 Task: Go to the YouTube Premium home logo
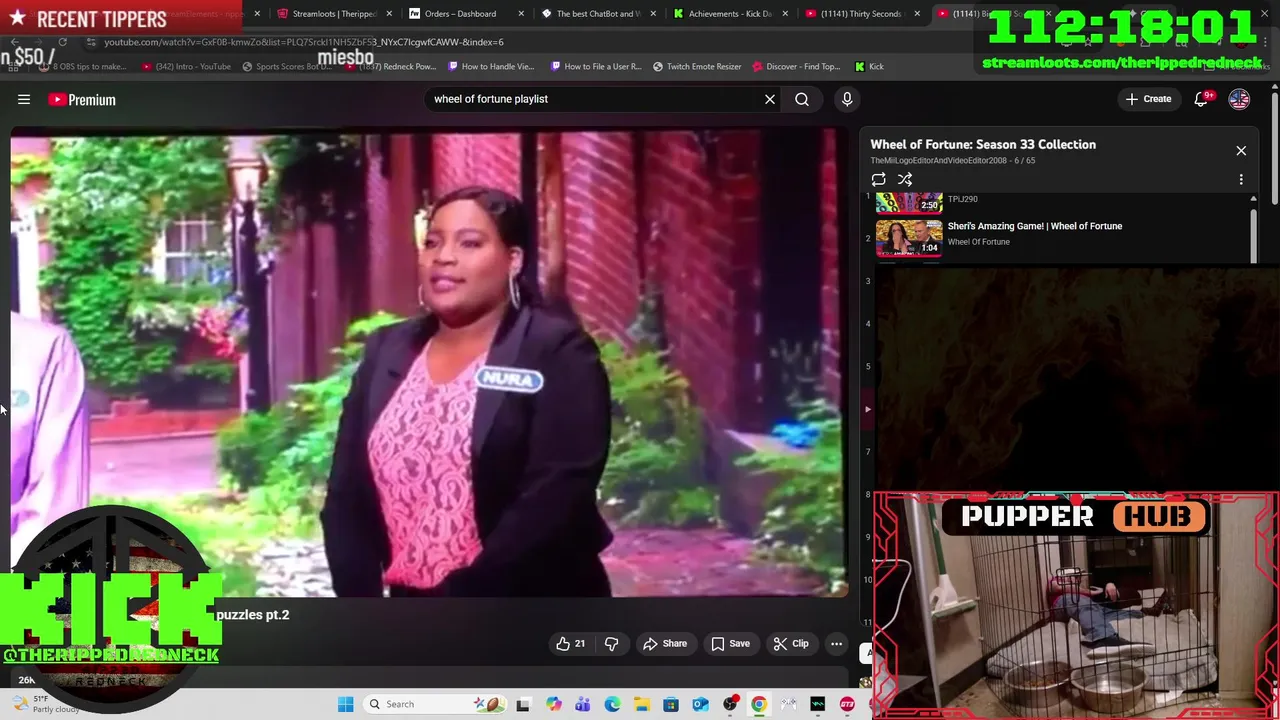(x=82, y=100)
